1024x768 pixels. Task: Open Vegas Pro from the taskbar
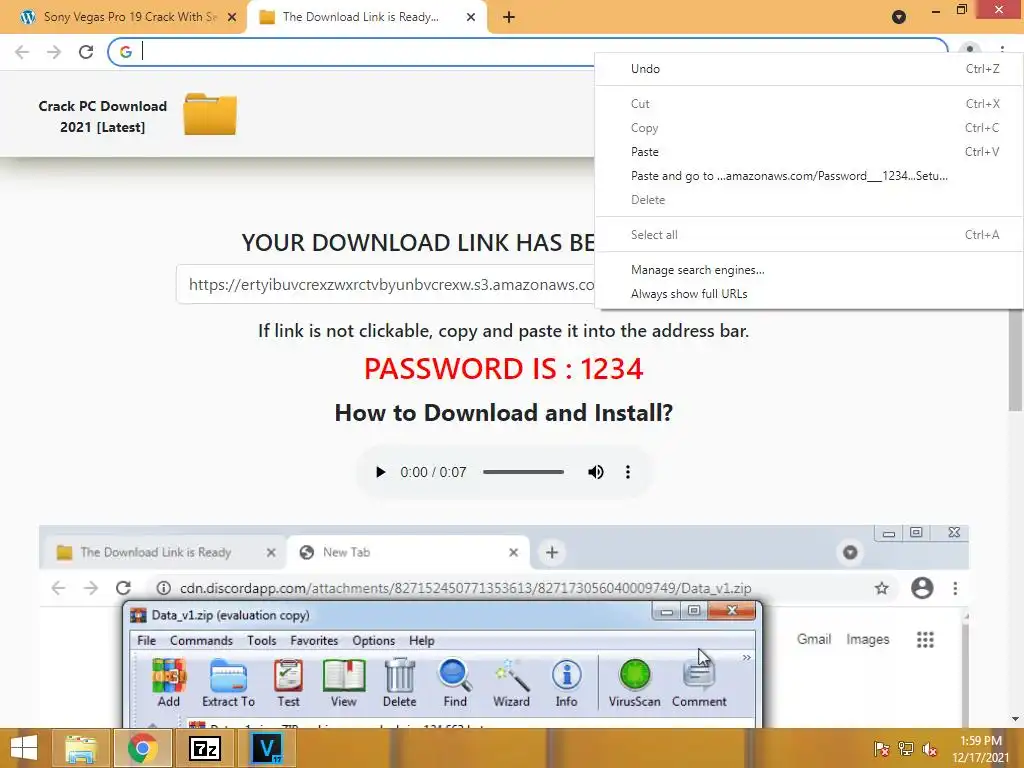point(267,748)
